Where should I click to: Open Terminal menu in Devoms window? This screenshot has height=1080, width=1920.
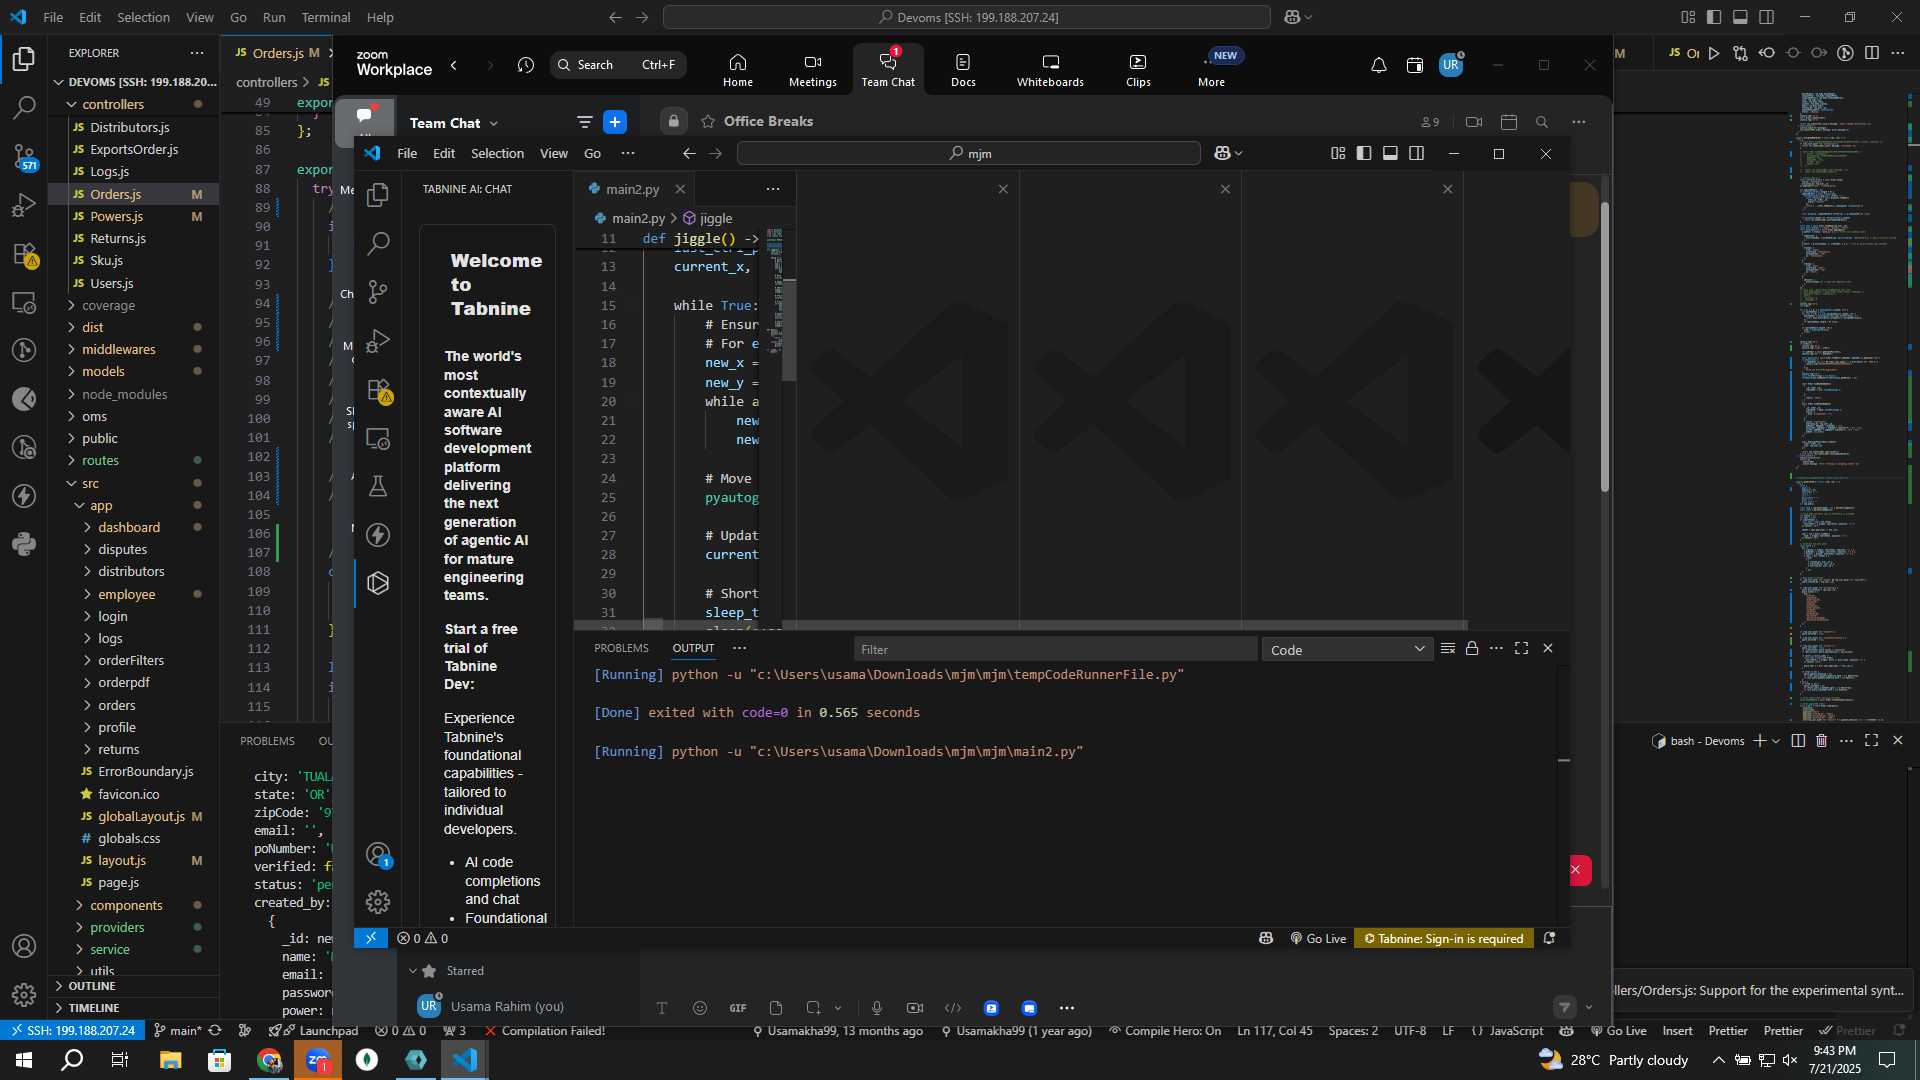(326, 17)
